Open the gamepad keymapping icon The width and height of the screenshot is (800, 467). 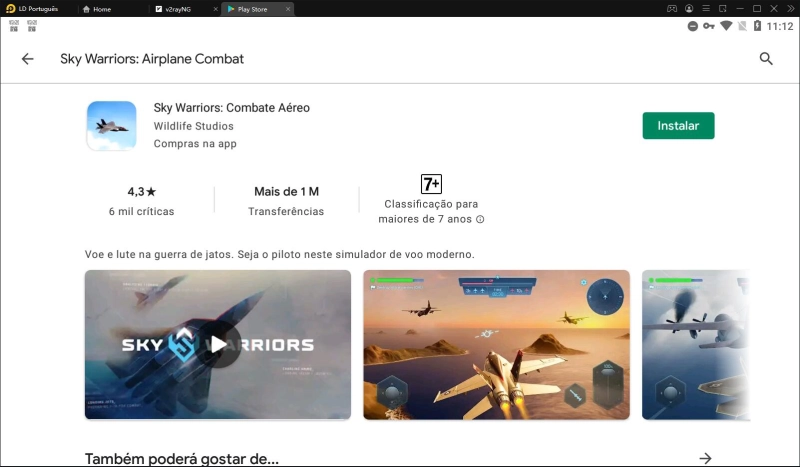click(673, 8)
